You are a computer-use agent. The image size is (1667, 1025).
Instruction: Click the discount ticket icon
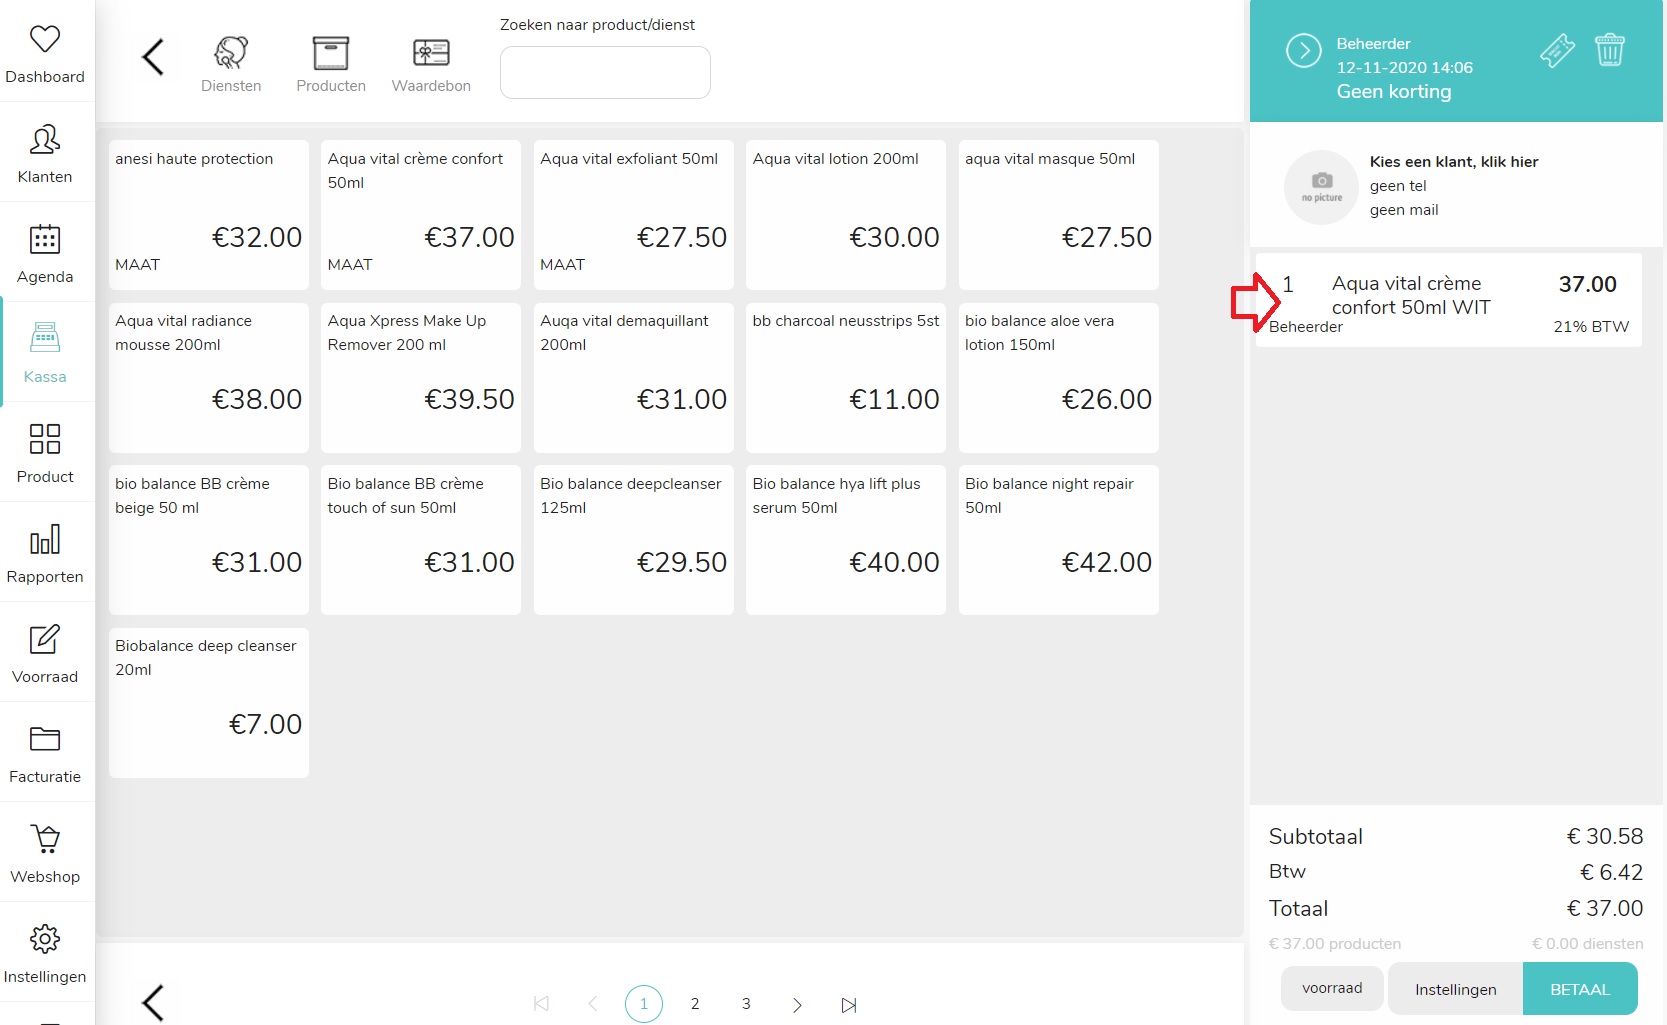tap(1557, 50)
